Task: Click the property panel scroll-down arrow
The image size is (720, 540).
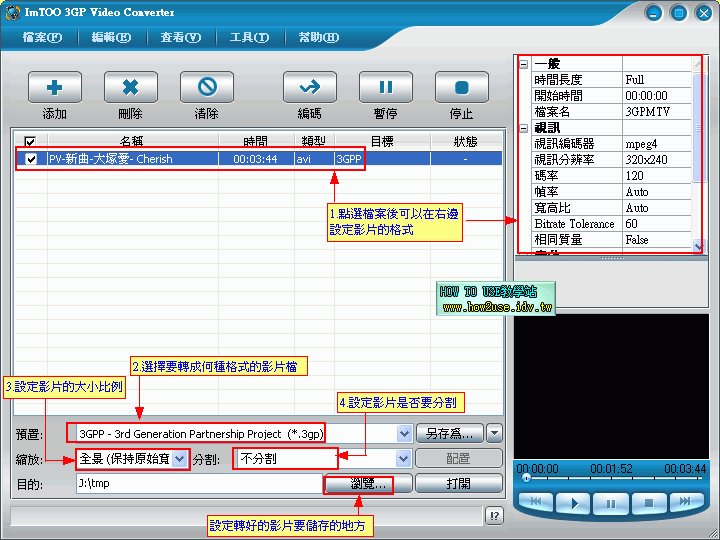Action: pos(698,246)
